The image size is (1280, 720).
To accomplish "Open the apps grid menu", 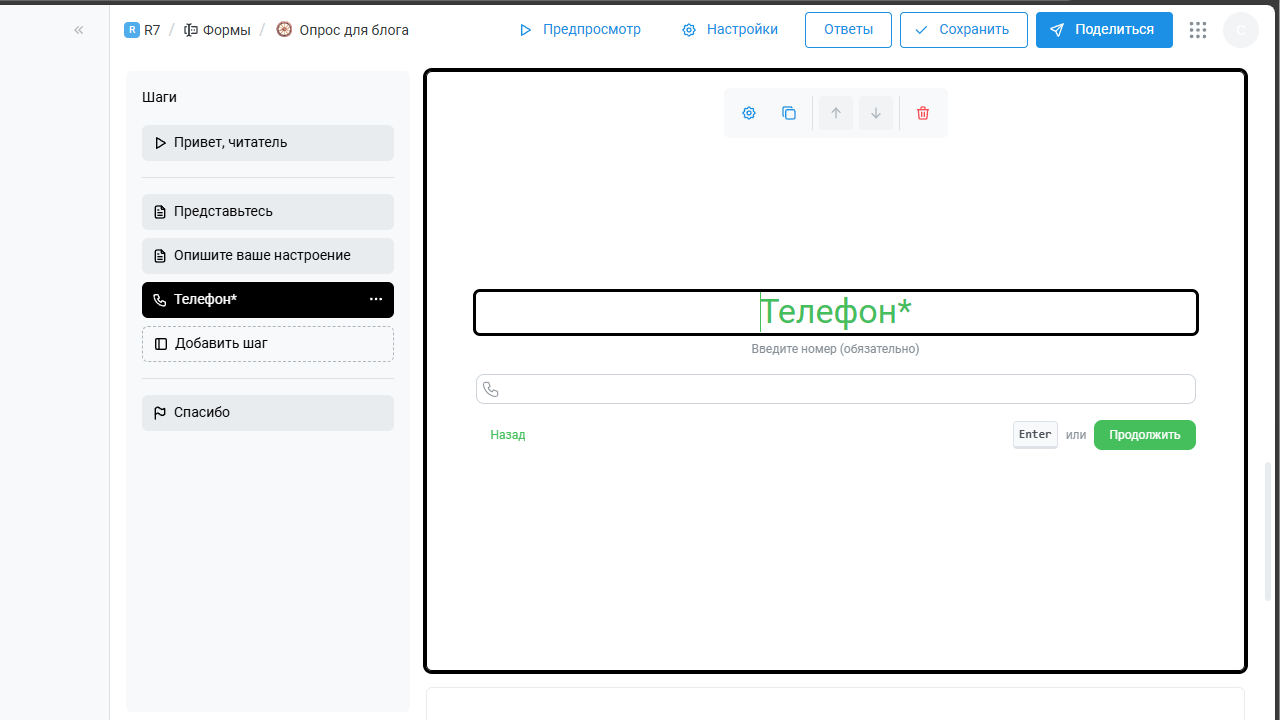I will [x=1198, y=30].
